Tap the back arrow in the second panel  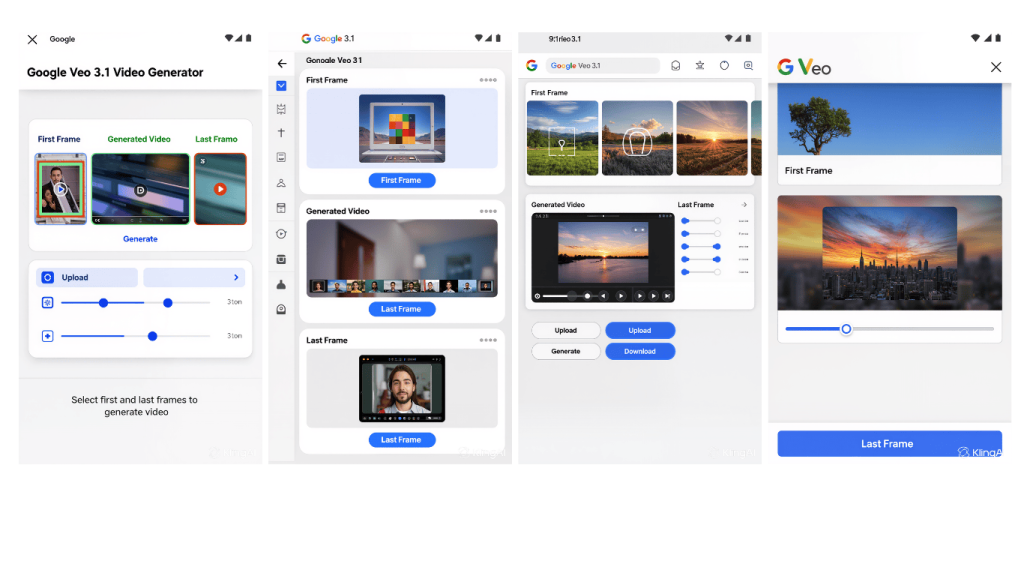click(x=281, y=62)
